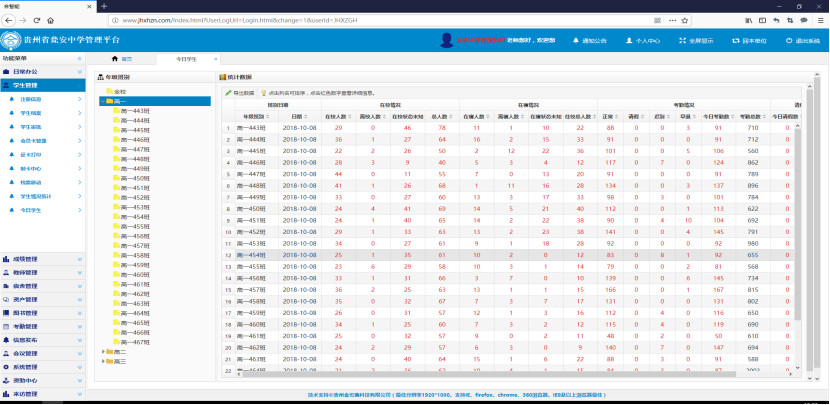Collapse the 功能菜单 sidebar with double-arrow
This screenshot has height=405, width=830.
point(79,58)
